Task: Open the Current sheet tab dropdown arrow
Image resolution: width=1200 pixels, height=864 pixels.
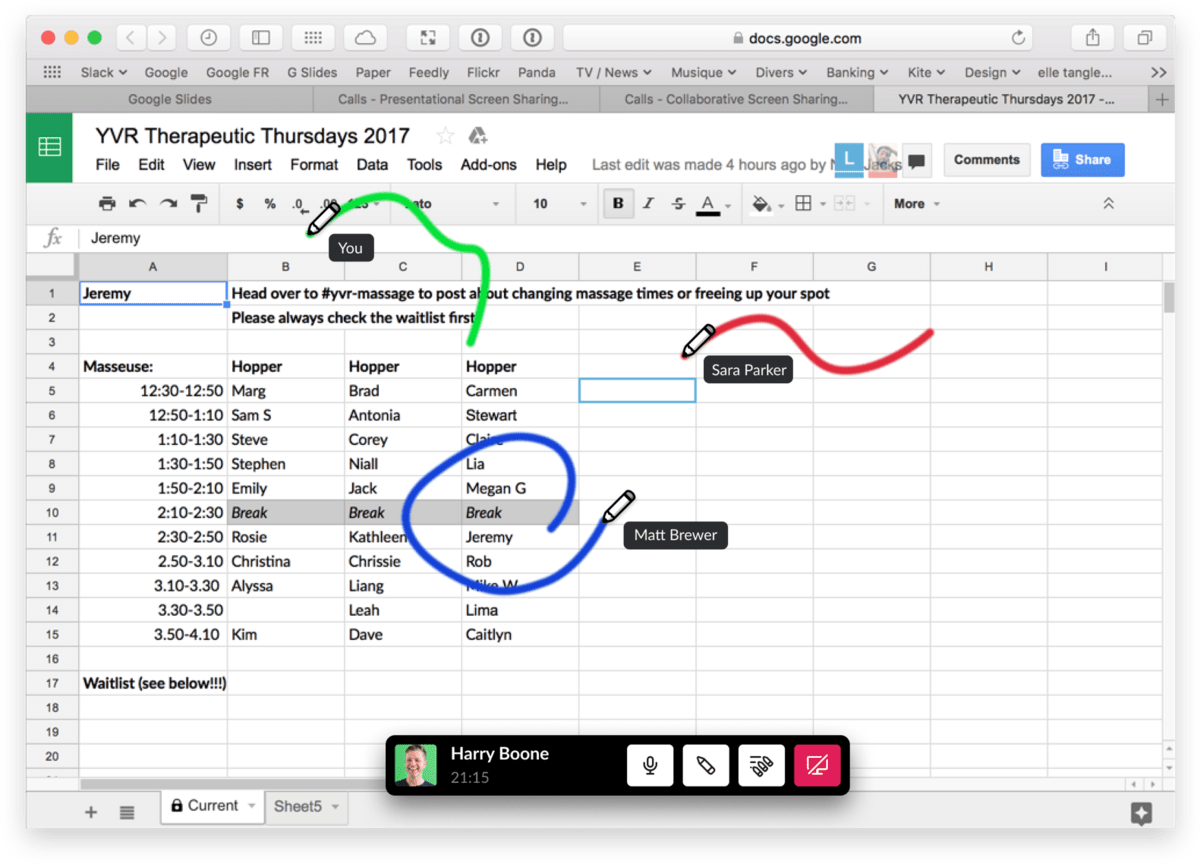Action: click(251, 806)
